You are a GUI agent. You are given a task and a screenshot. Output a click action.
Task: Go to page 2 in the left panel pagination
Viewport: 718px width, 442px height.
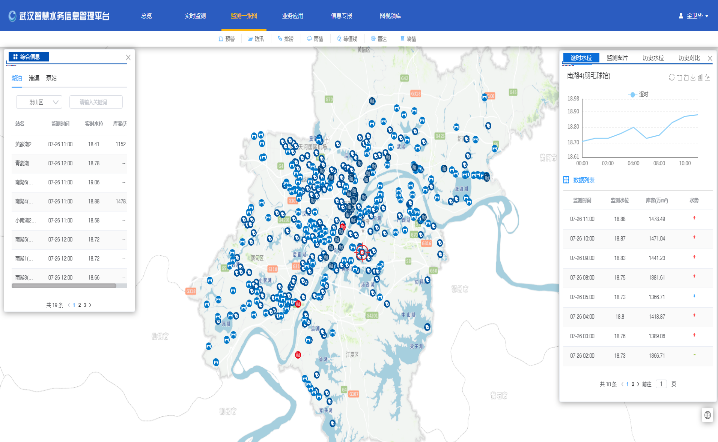point(79,303)
